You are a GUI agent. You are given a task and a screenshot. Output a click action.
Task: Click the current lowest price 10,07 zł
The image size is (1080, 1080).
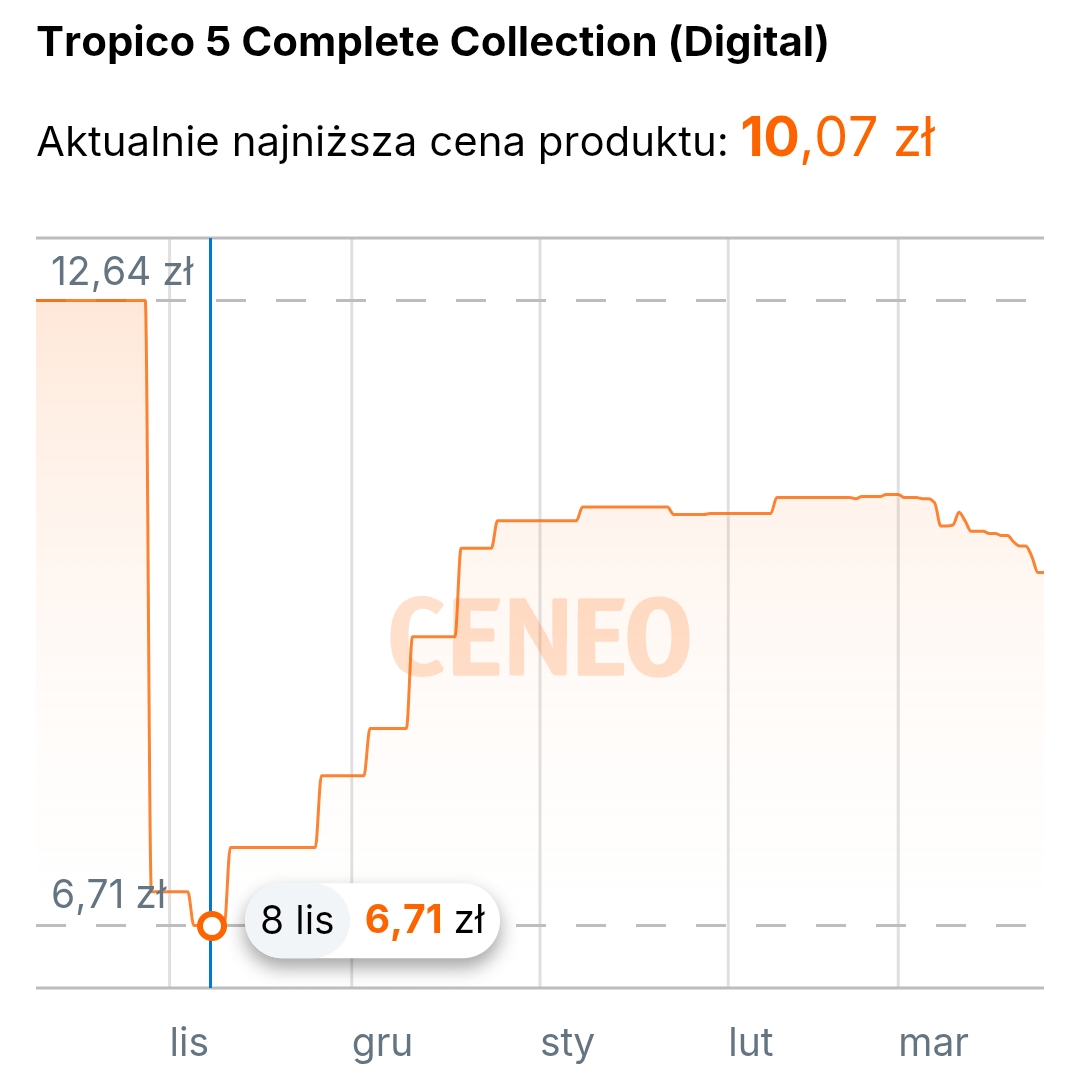[x=837, y=140]
